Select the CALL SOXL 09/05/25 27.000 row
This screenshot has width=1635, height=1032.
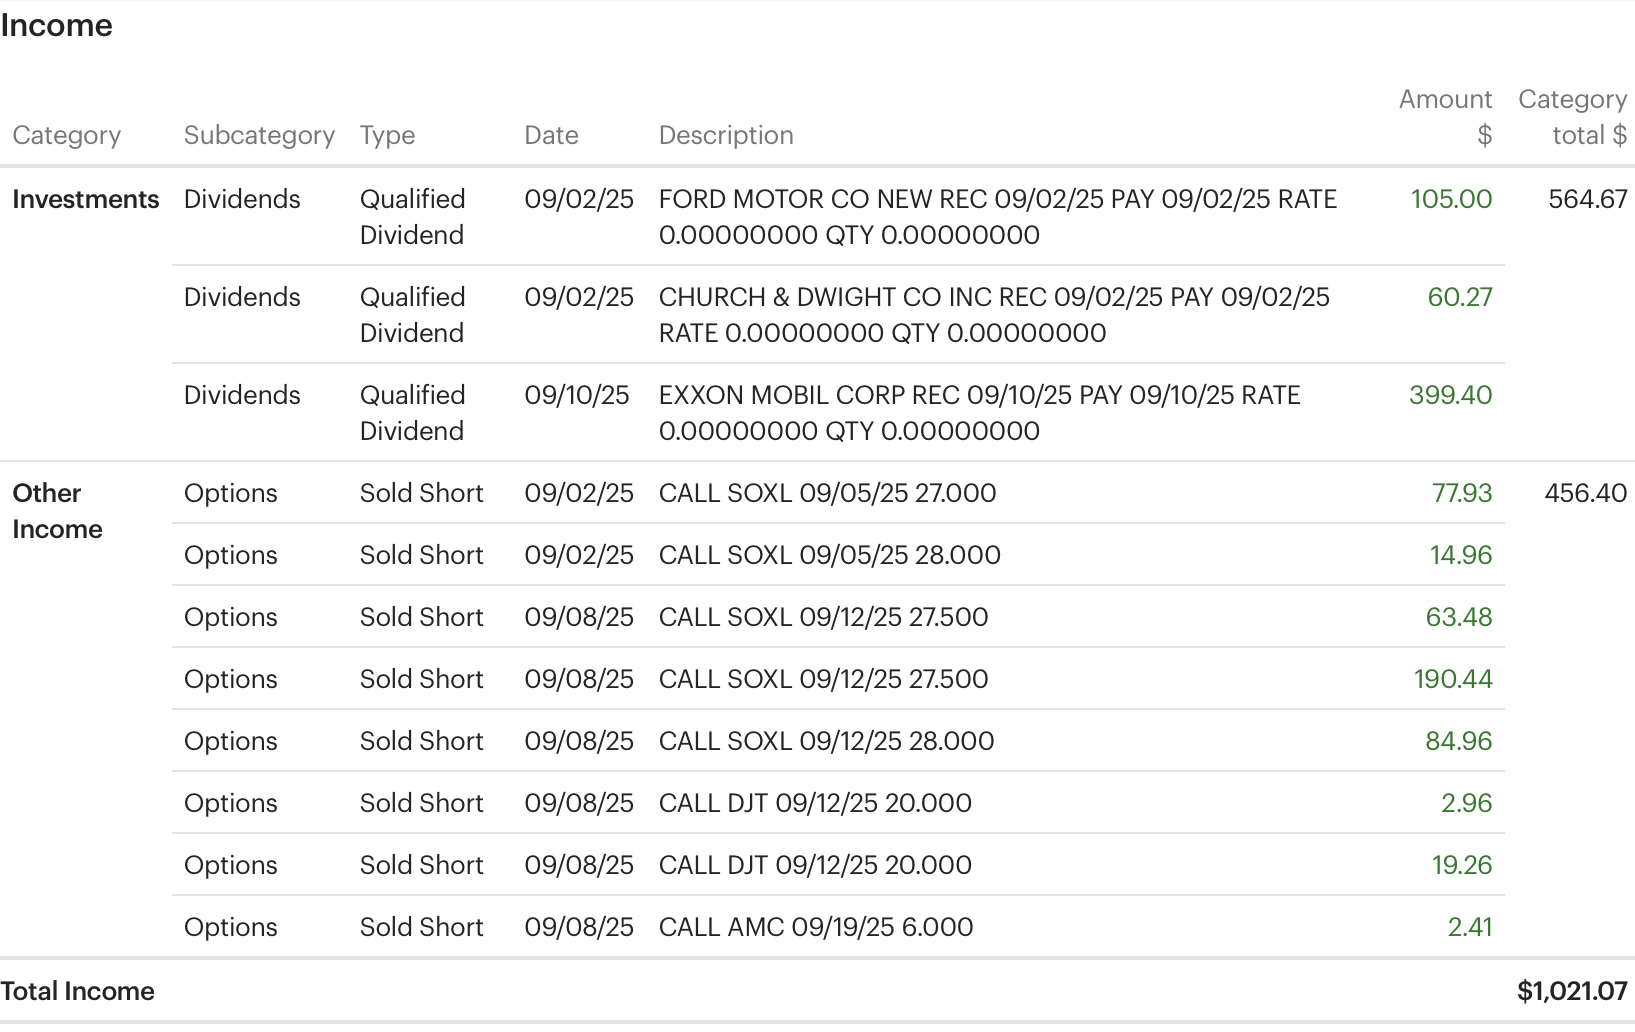click(827, 493)
